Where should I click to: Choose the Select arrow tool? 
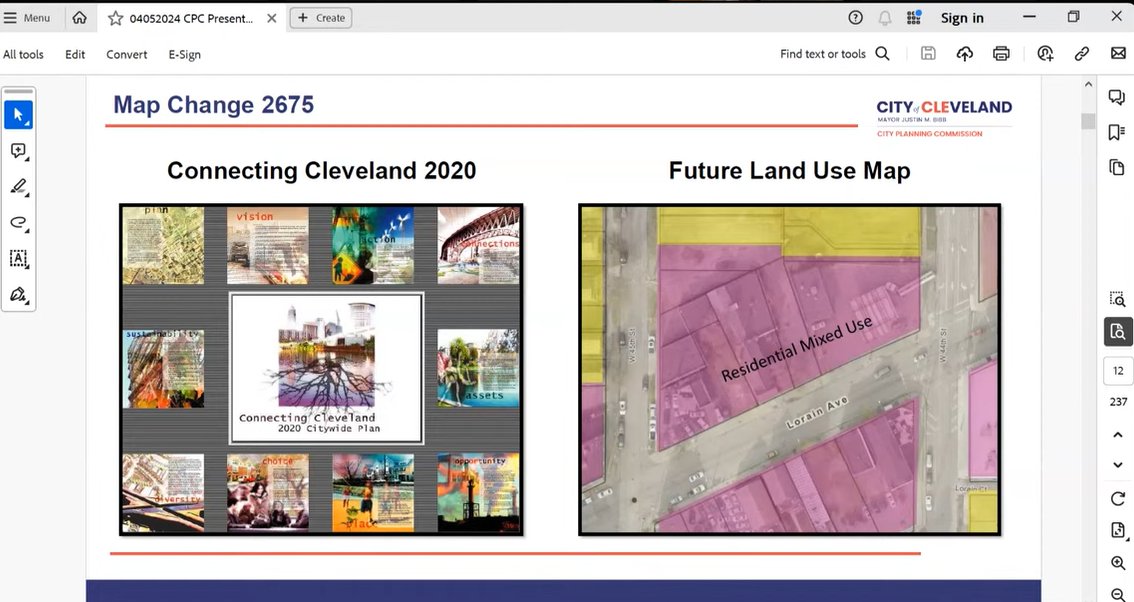(x=19, y=115)
